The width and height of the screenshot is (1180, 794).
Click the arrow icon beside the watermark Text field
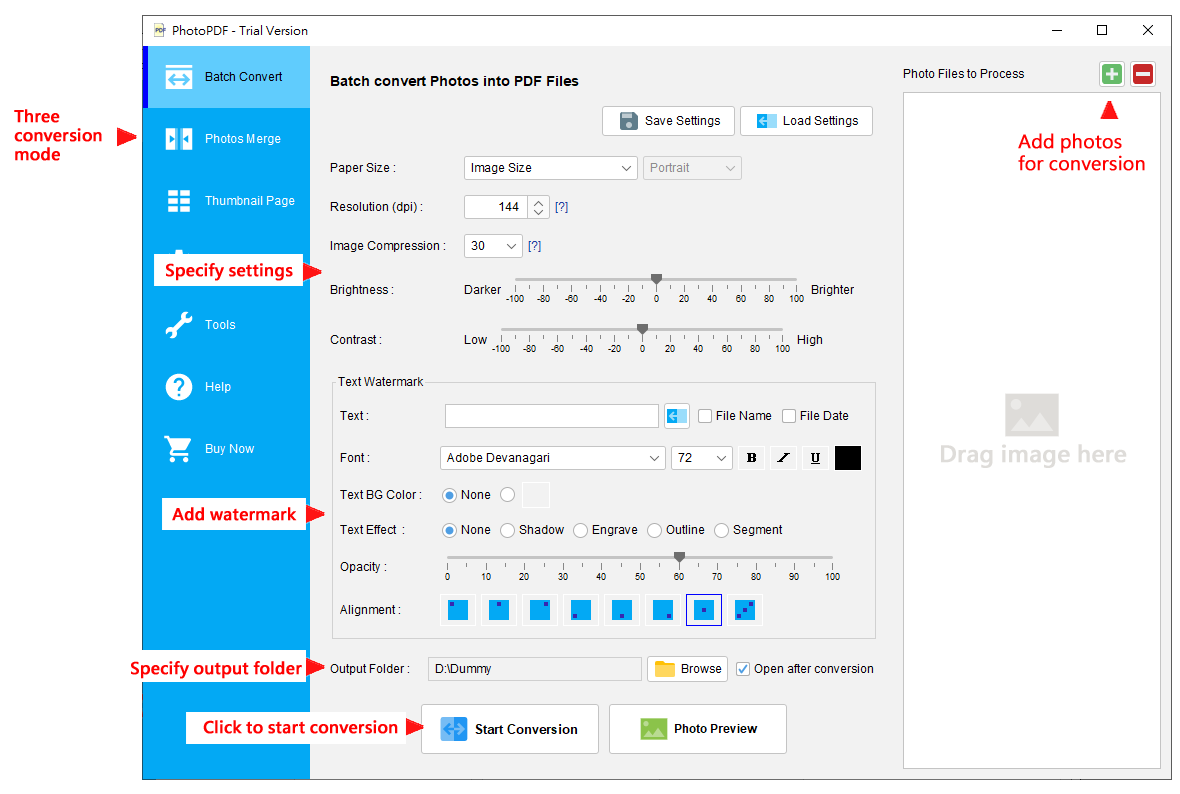[x=677, y=415]
